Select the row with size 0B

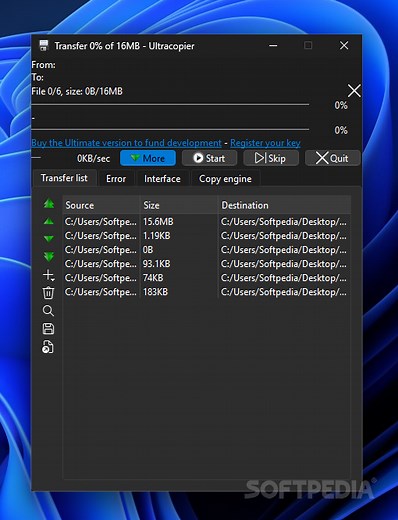click(x=207, y=250)
